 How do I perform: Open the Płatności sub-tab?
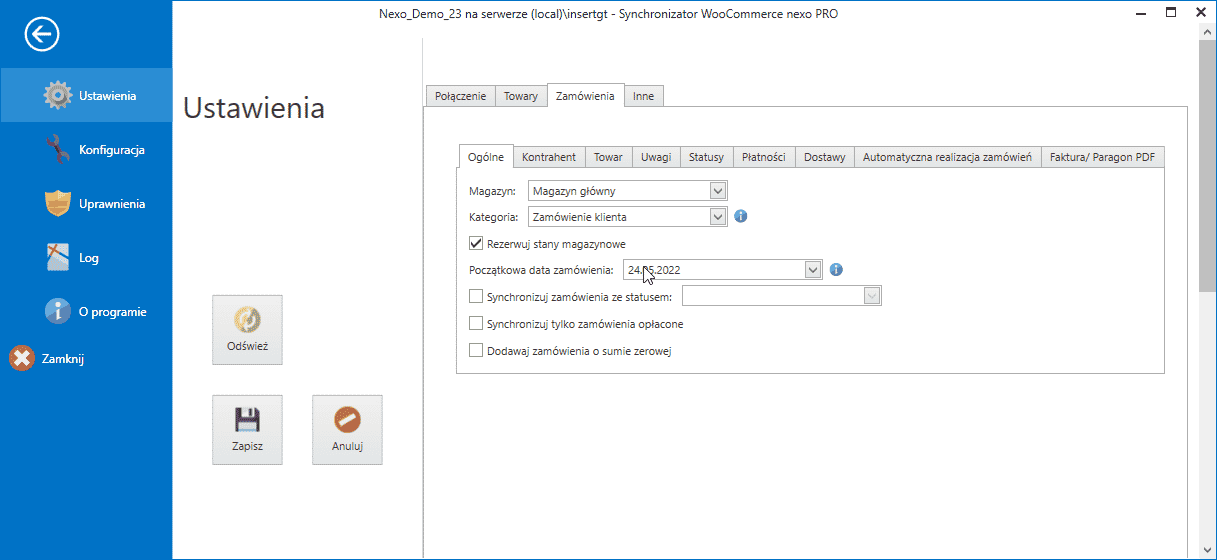(x=764, y=157)
